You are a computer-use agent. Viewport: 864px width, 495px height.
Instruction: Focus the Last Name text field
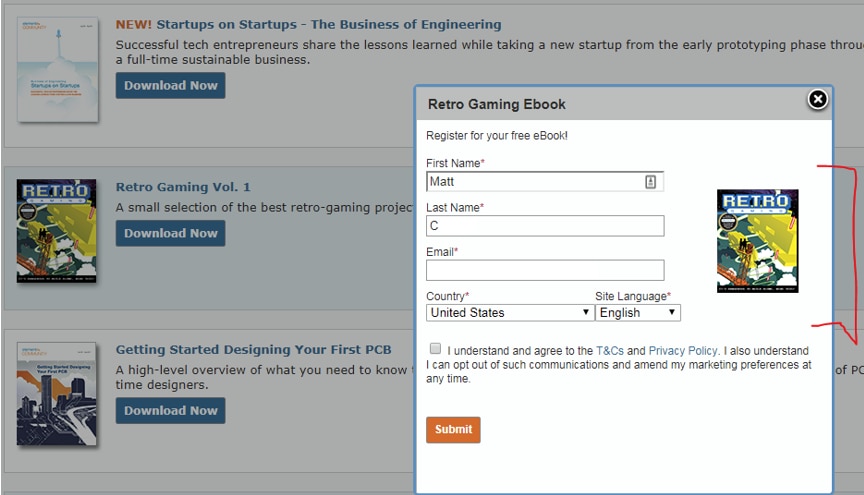[545, 226]
